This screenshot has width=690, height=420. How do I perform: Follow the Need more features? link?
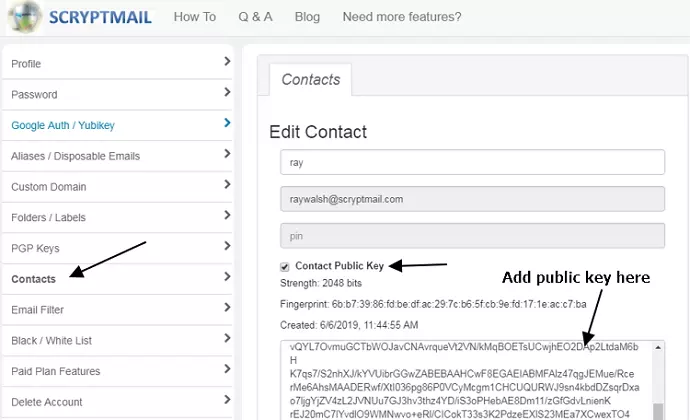click(x=402, y=17)
